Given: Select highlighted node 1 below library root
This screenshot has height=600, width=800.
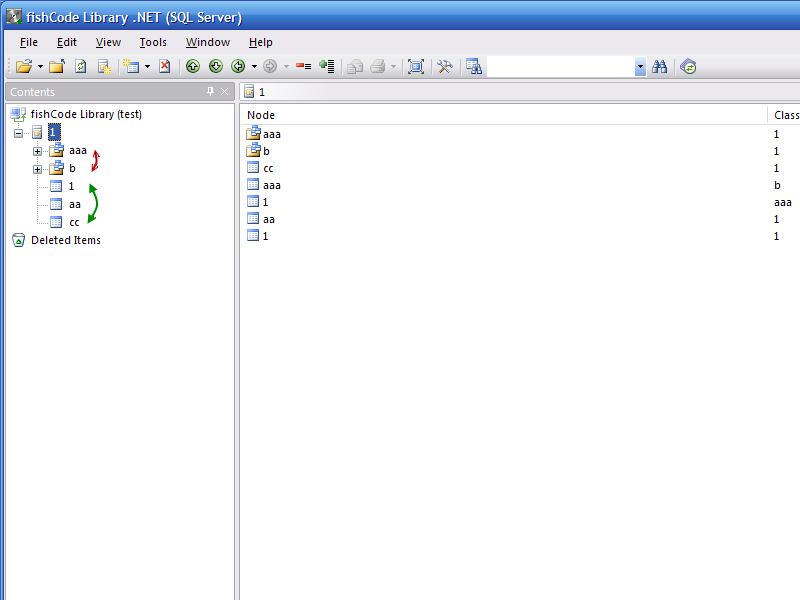Looking at the screenshot, I should (54, 132).
